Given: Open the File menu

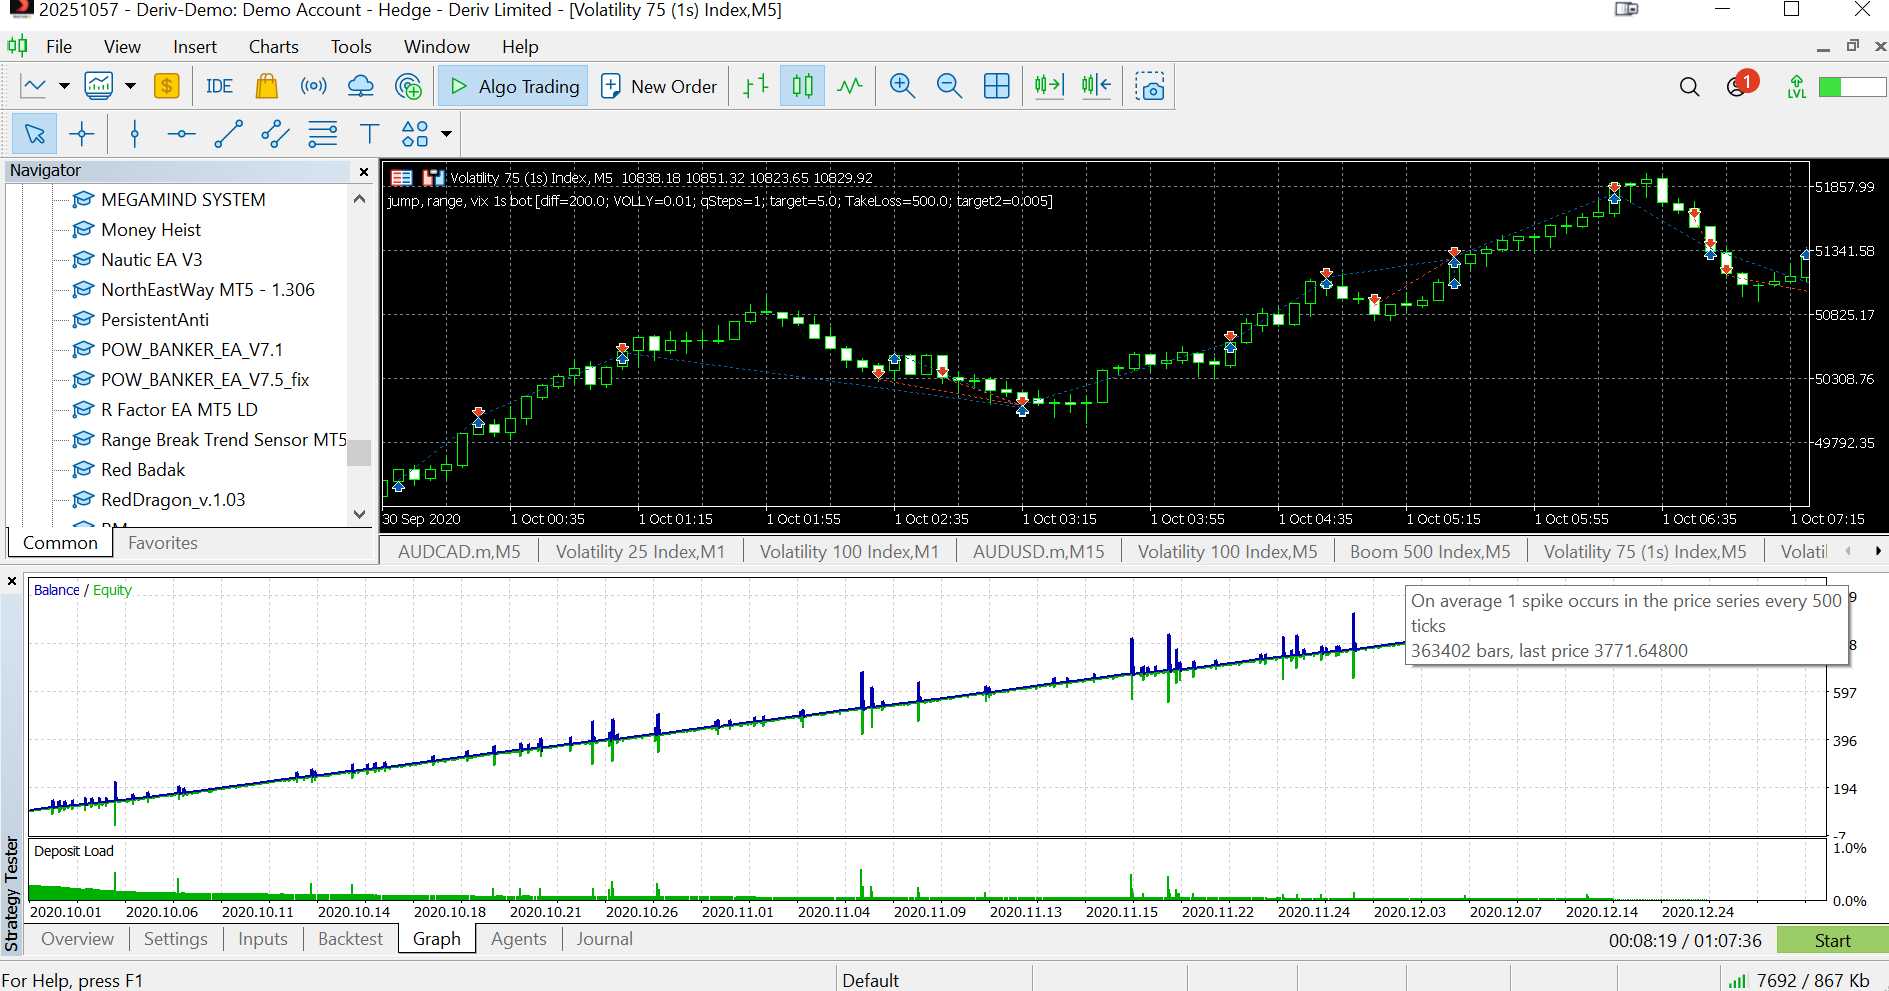Looking at the screenshot, I should click(x=59, y=46).
